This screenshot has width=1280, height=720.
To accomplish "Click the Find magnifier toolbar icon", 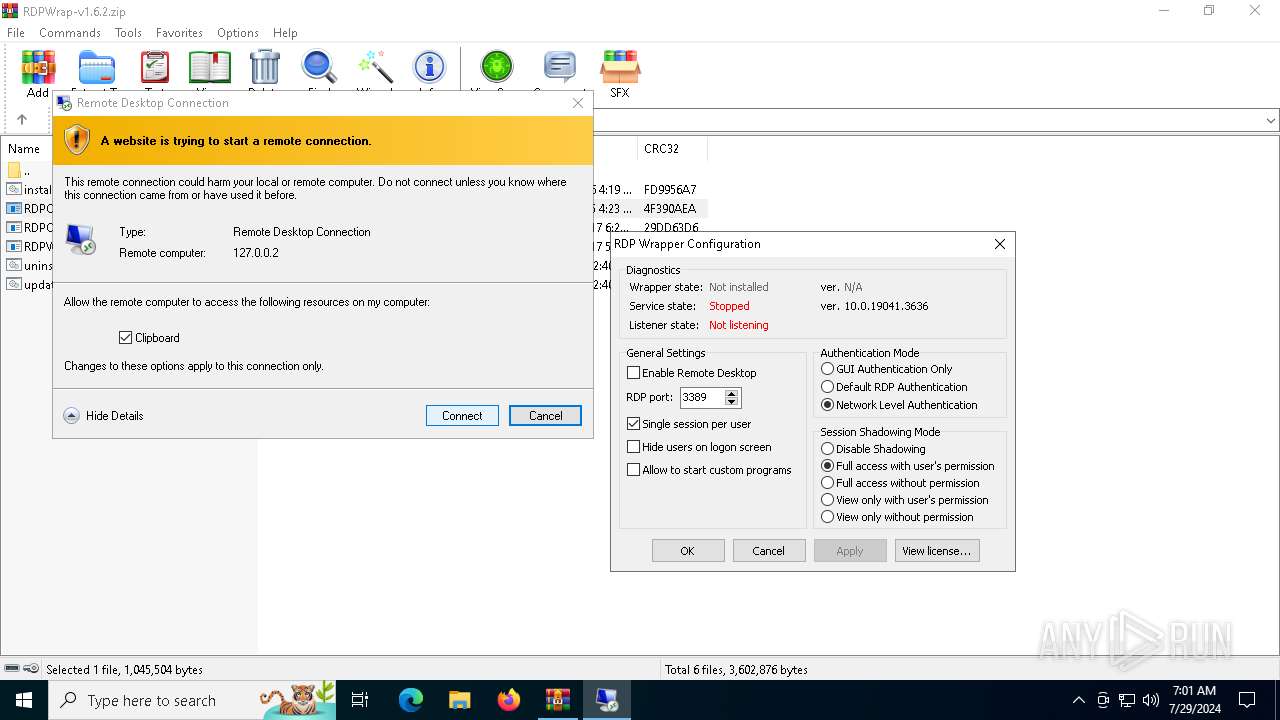I will 319,68.
